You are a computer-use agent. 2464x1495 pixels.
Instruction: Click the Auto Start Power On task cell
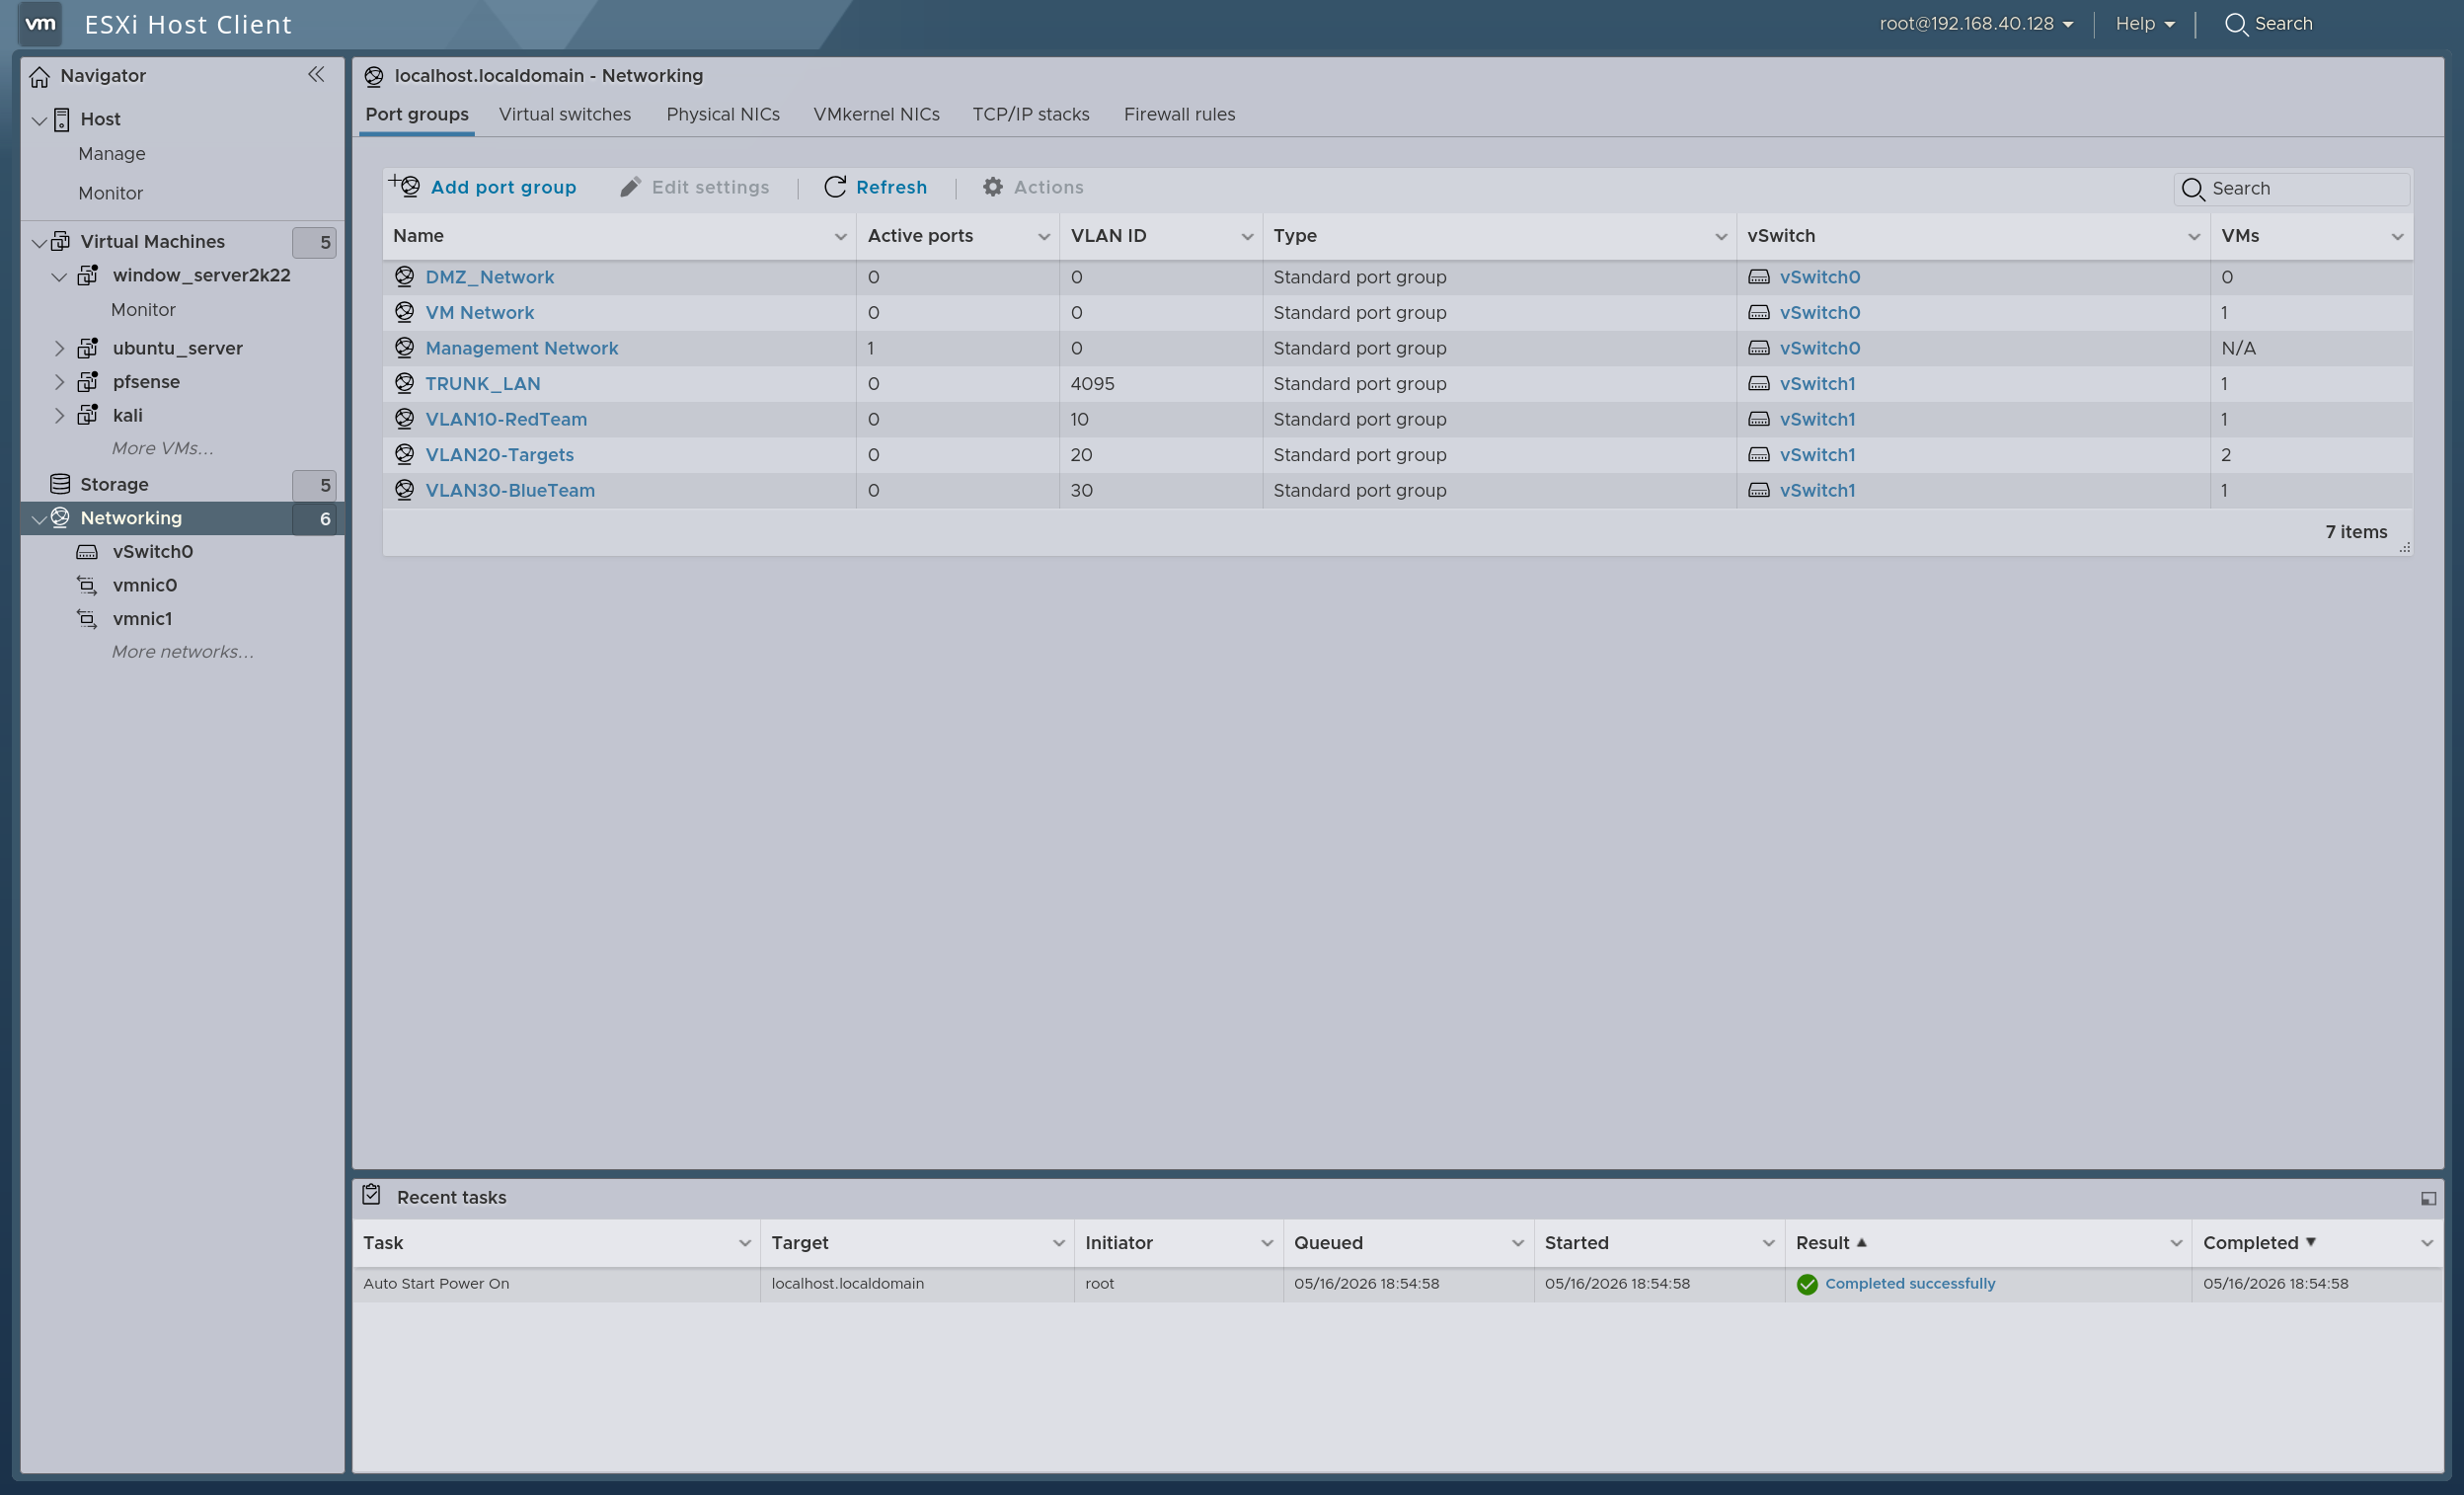click(x=556, y=1284)
